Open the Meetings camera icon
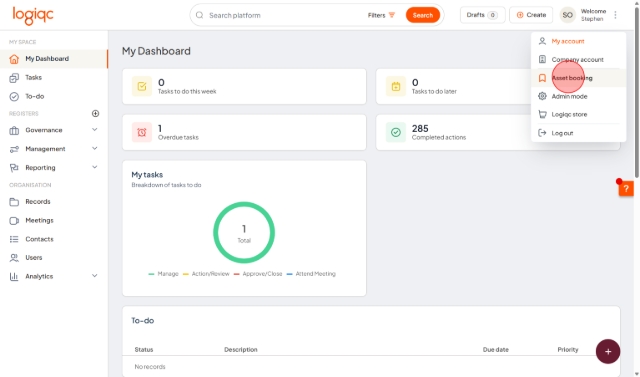 click(x=14, y=220)
